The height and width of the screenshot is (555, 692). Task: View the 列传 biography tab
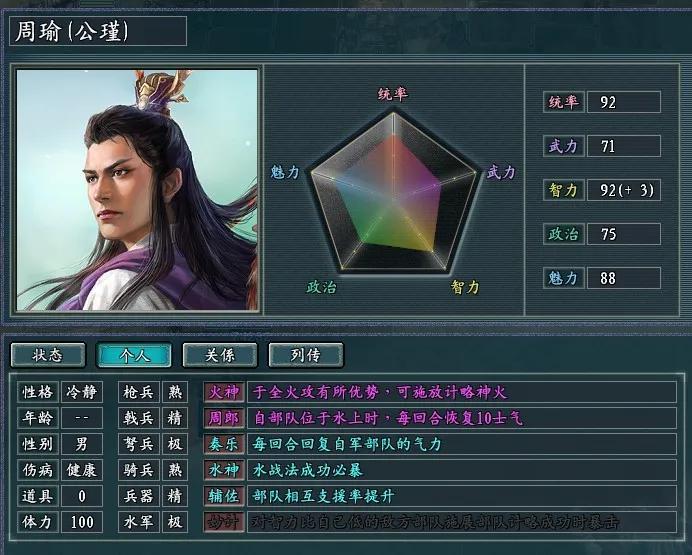[x=305, y=355]
